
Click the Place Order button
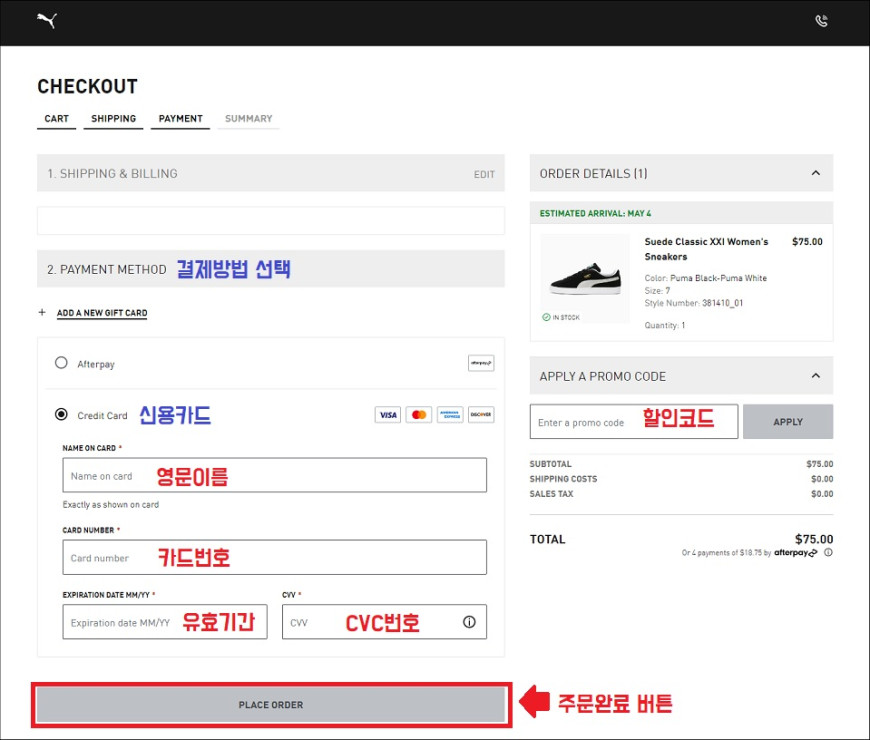click(271, 704)
